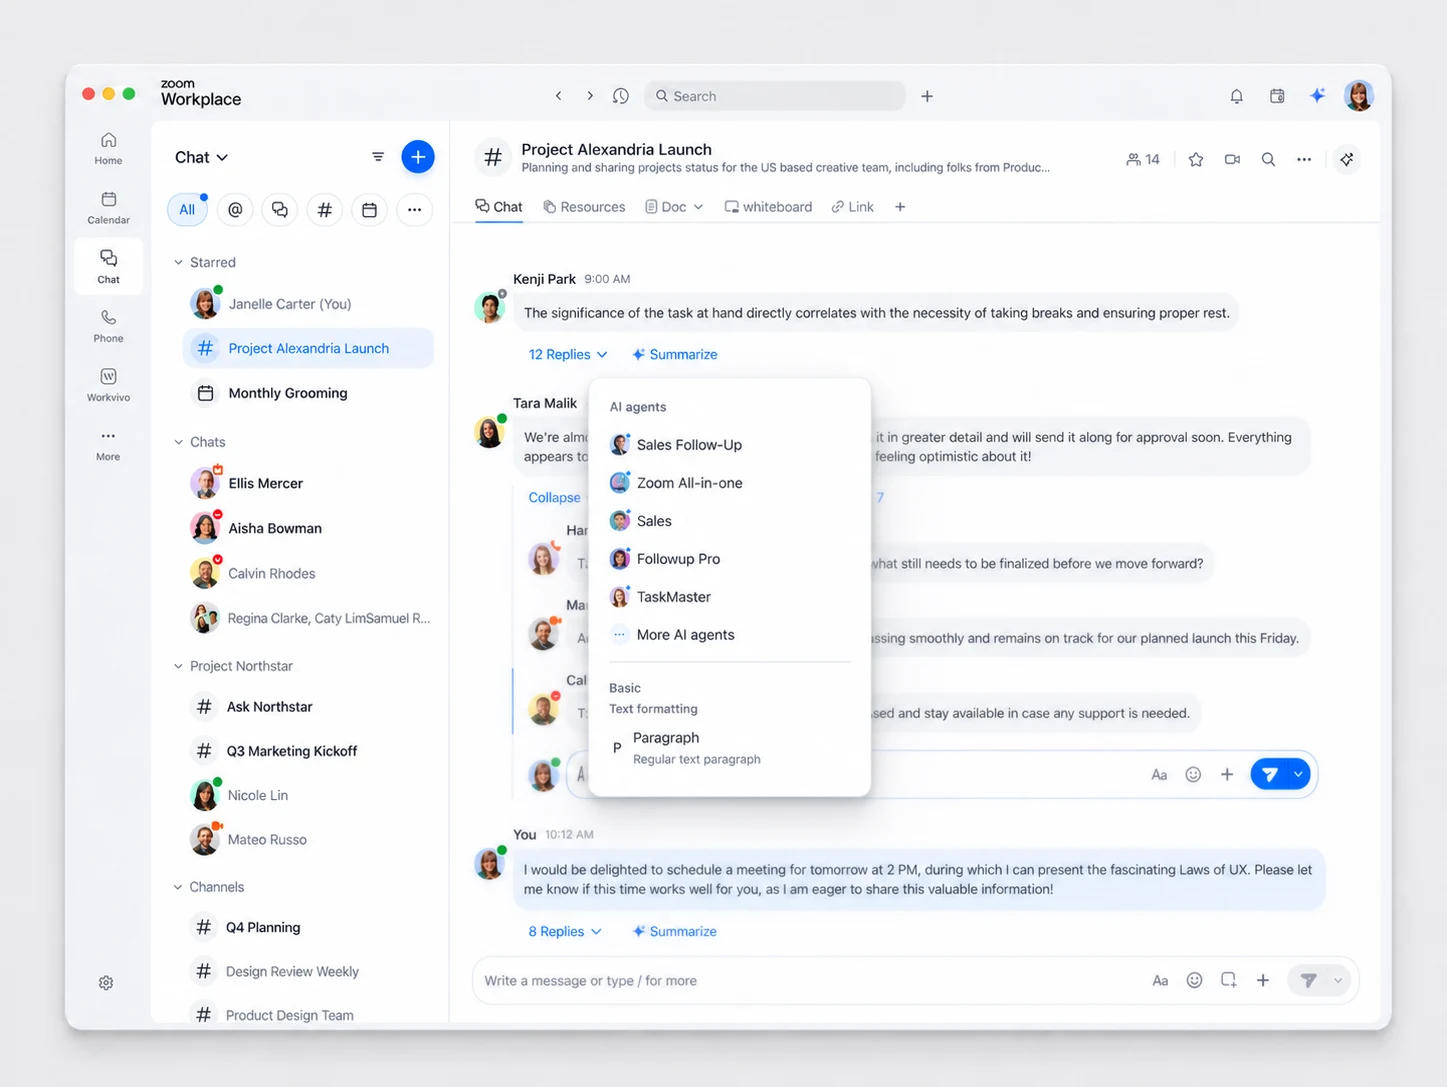
Task: Open notifications bell
Action: [x=1237, y=96]
